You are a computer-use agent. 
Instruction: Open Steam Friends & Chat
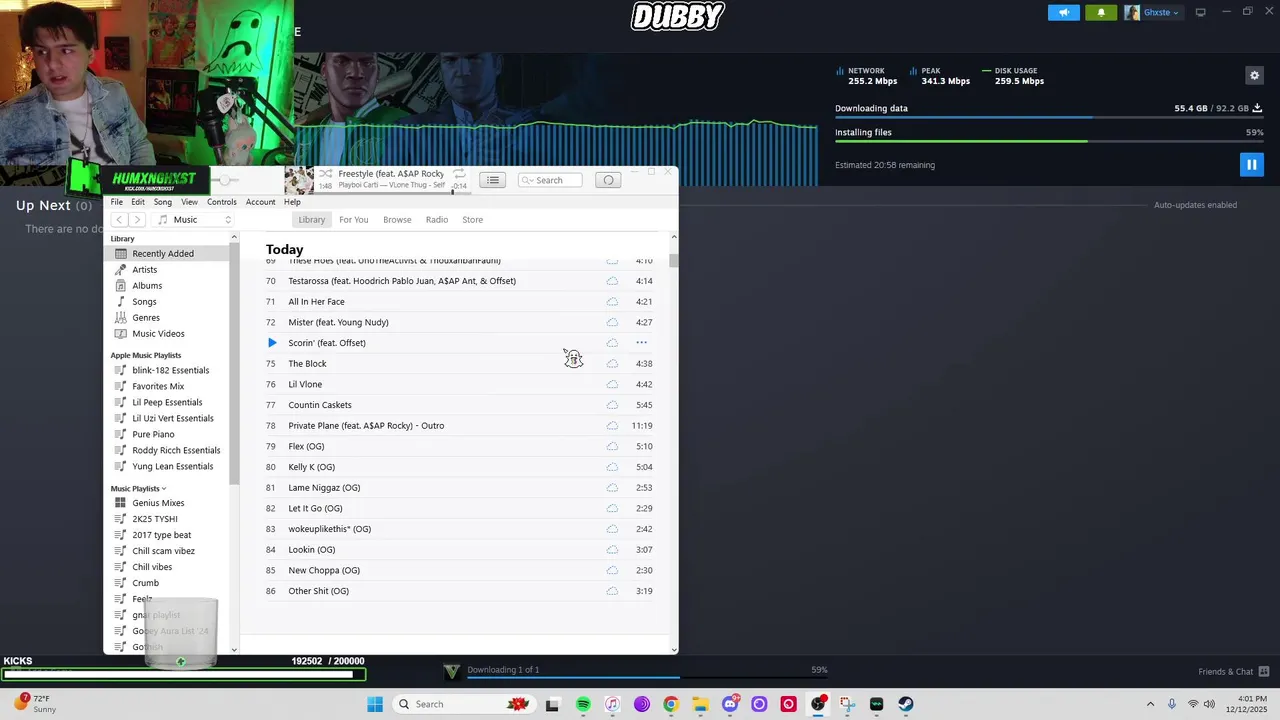pos(1233,672)
